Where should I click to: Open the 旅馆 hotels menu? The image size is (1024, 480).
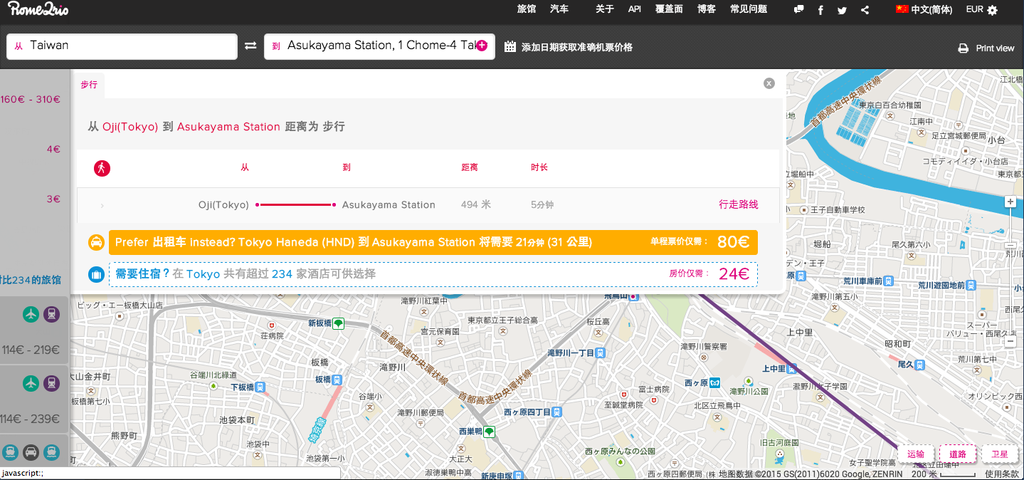(526, 10)
